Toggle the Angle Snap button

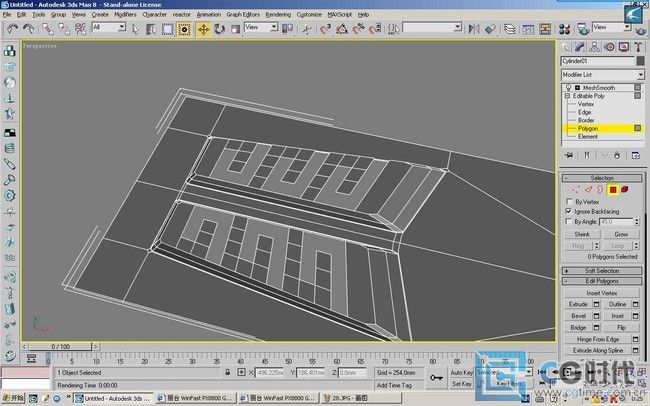[x=342, y=29]
